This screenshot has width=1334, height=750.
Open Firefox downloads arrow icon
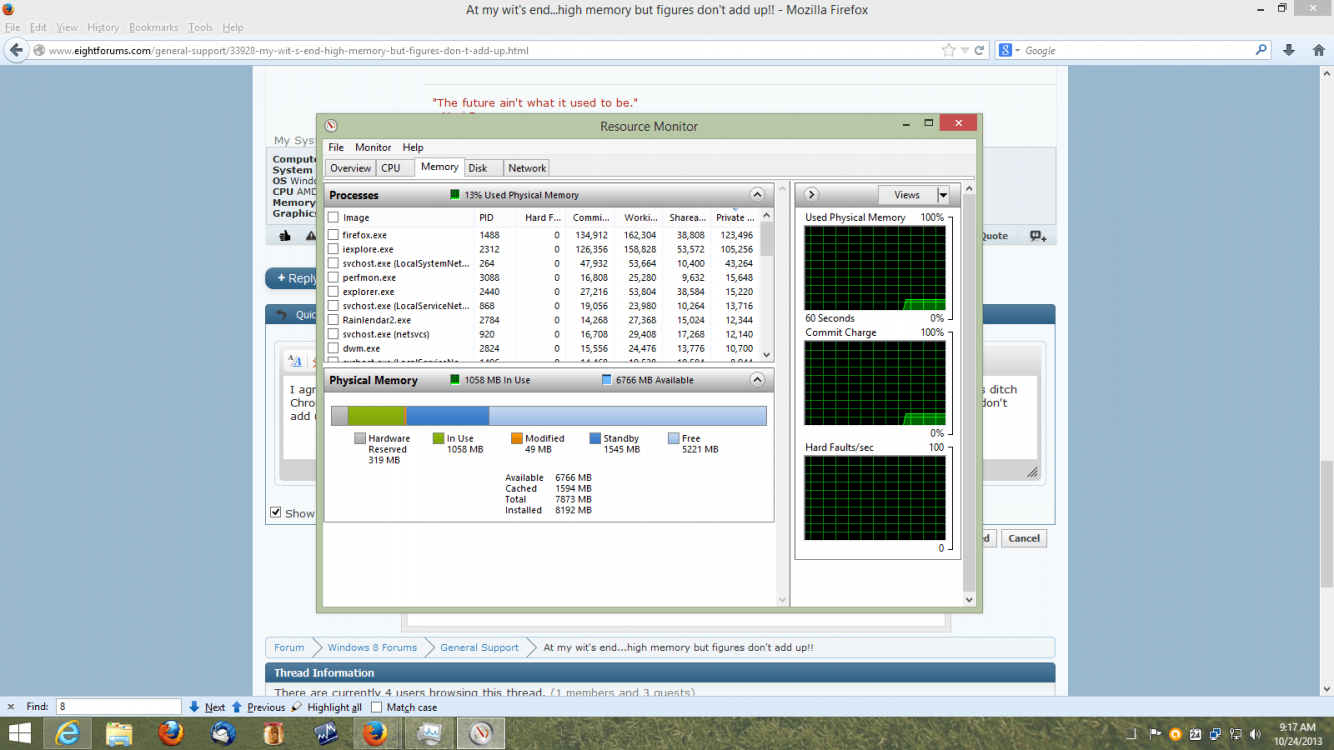click(x=1289, y=50)
